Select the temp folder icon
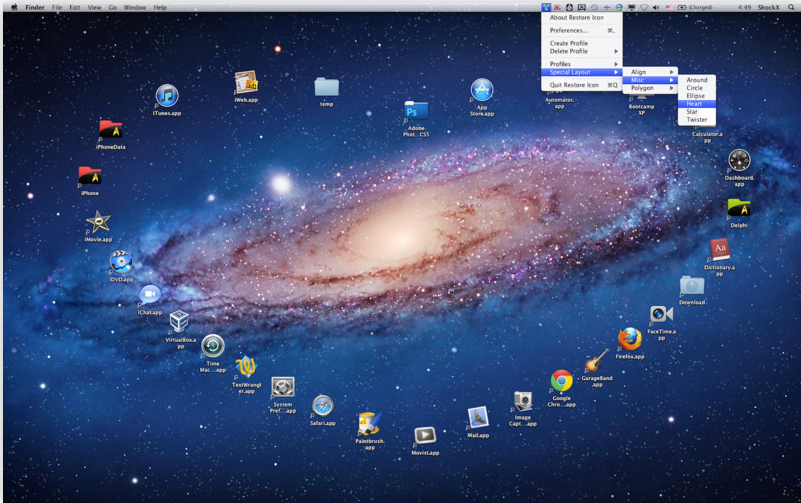This screenshot has width=801, height=503. [x=326, y=87]
